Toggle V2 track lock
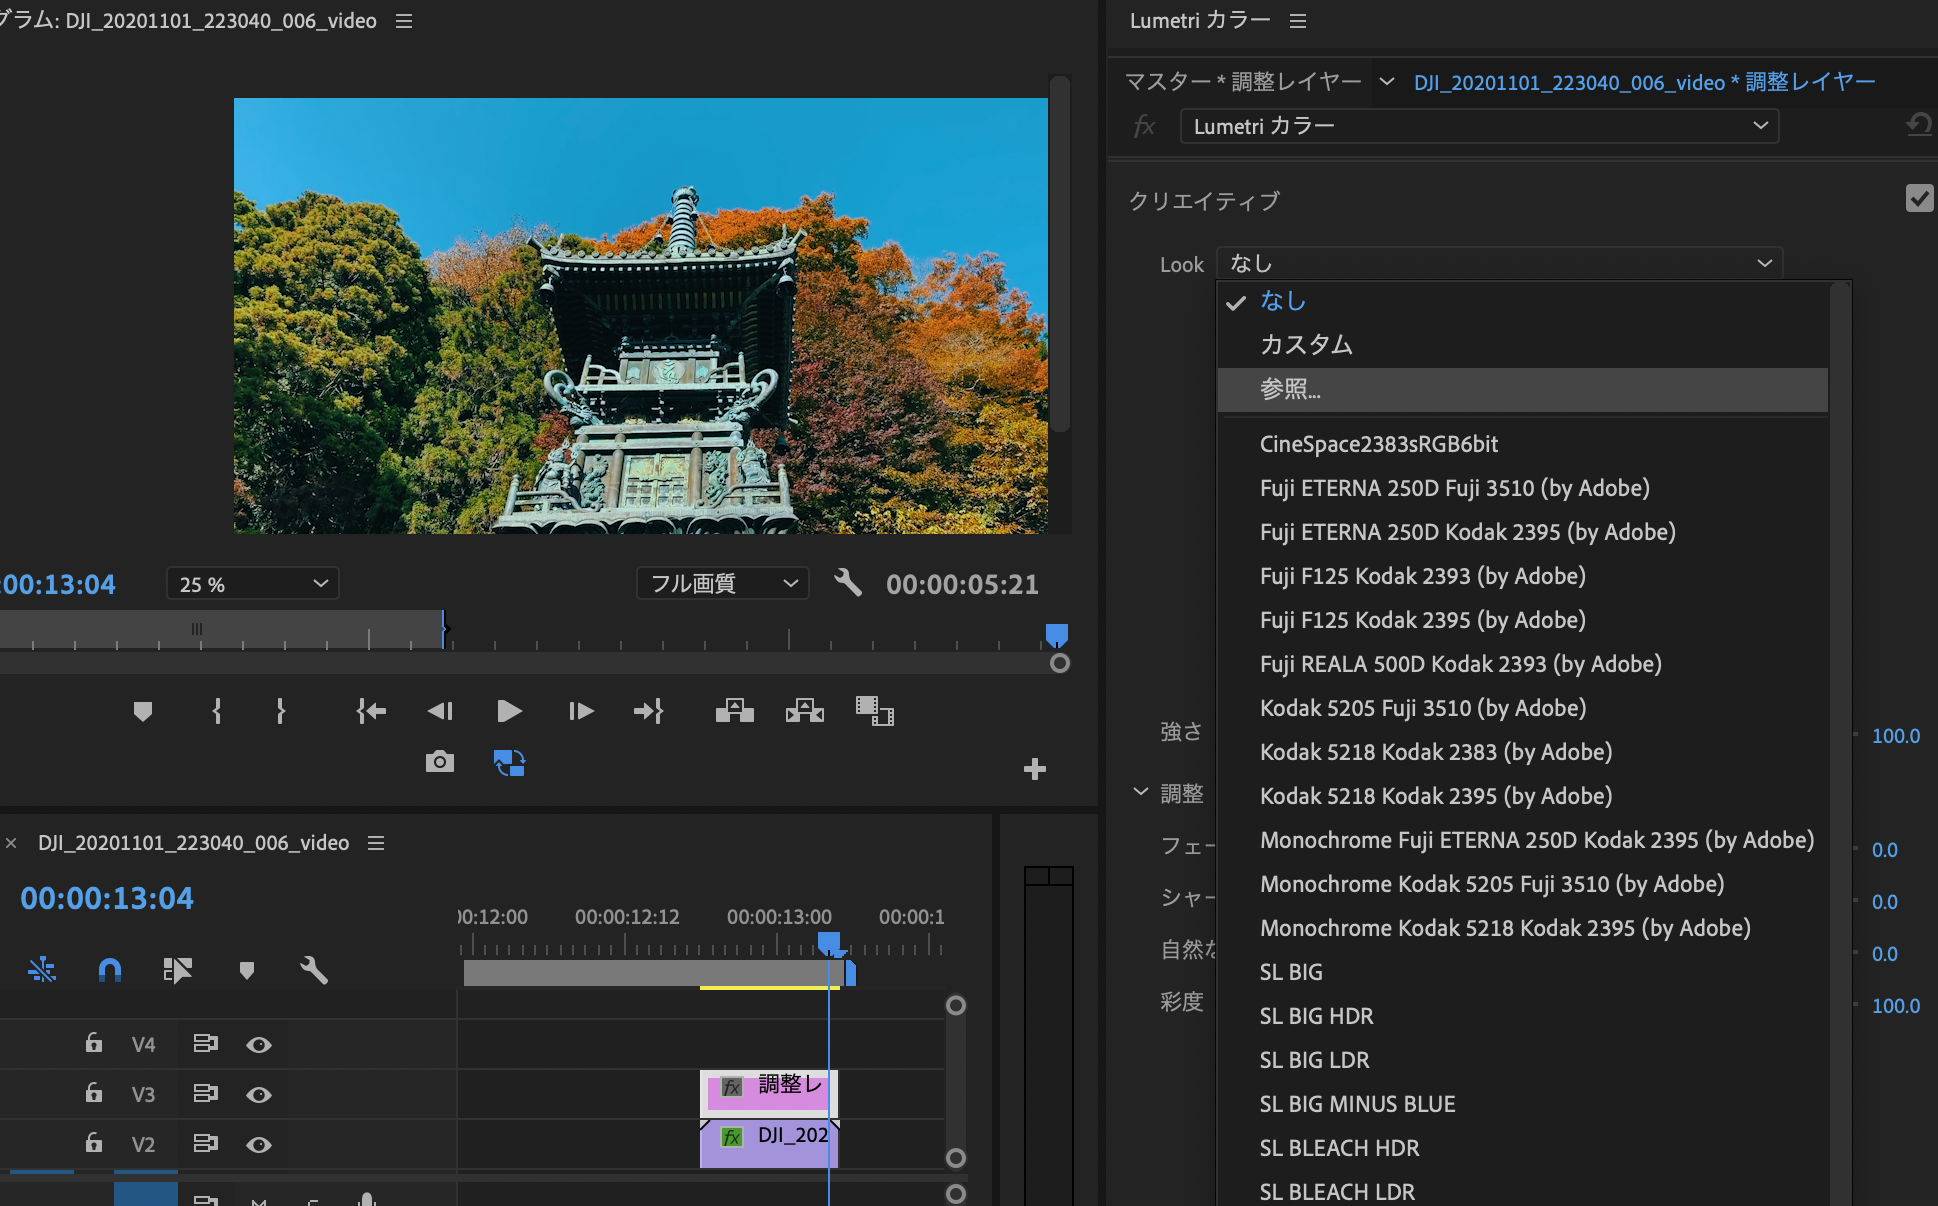 (x=94, y=1142)
